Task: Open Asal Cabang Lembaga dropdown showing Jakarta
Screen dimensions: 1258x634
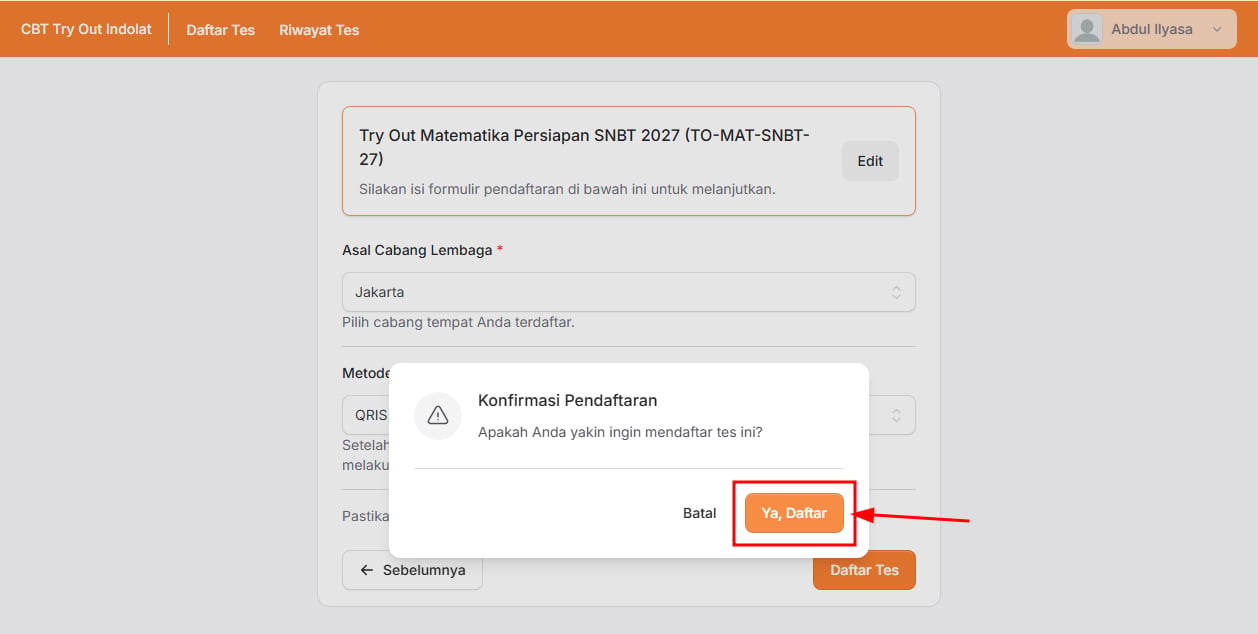Action: coord(629,292)
